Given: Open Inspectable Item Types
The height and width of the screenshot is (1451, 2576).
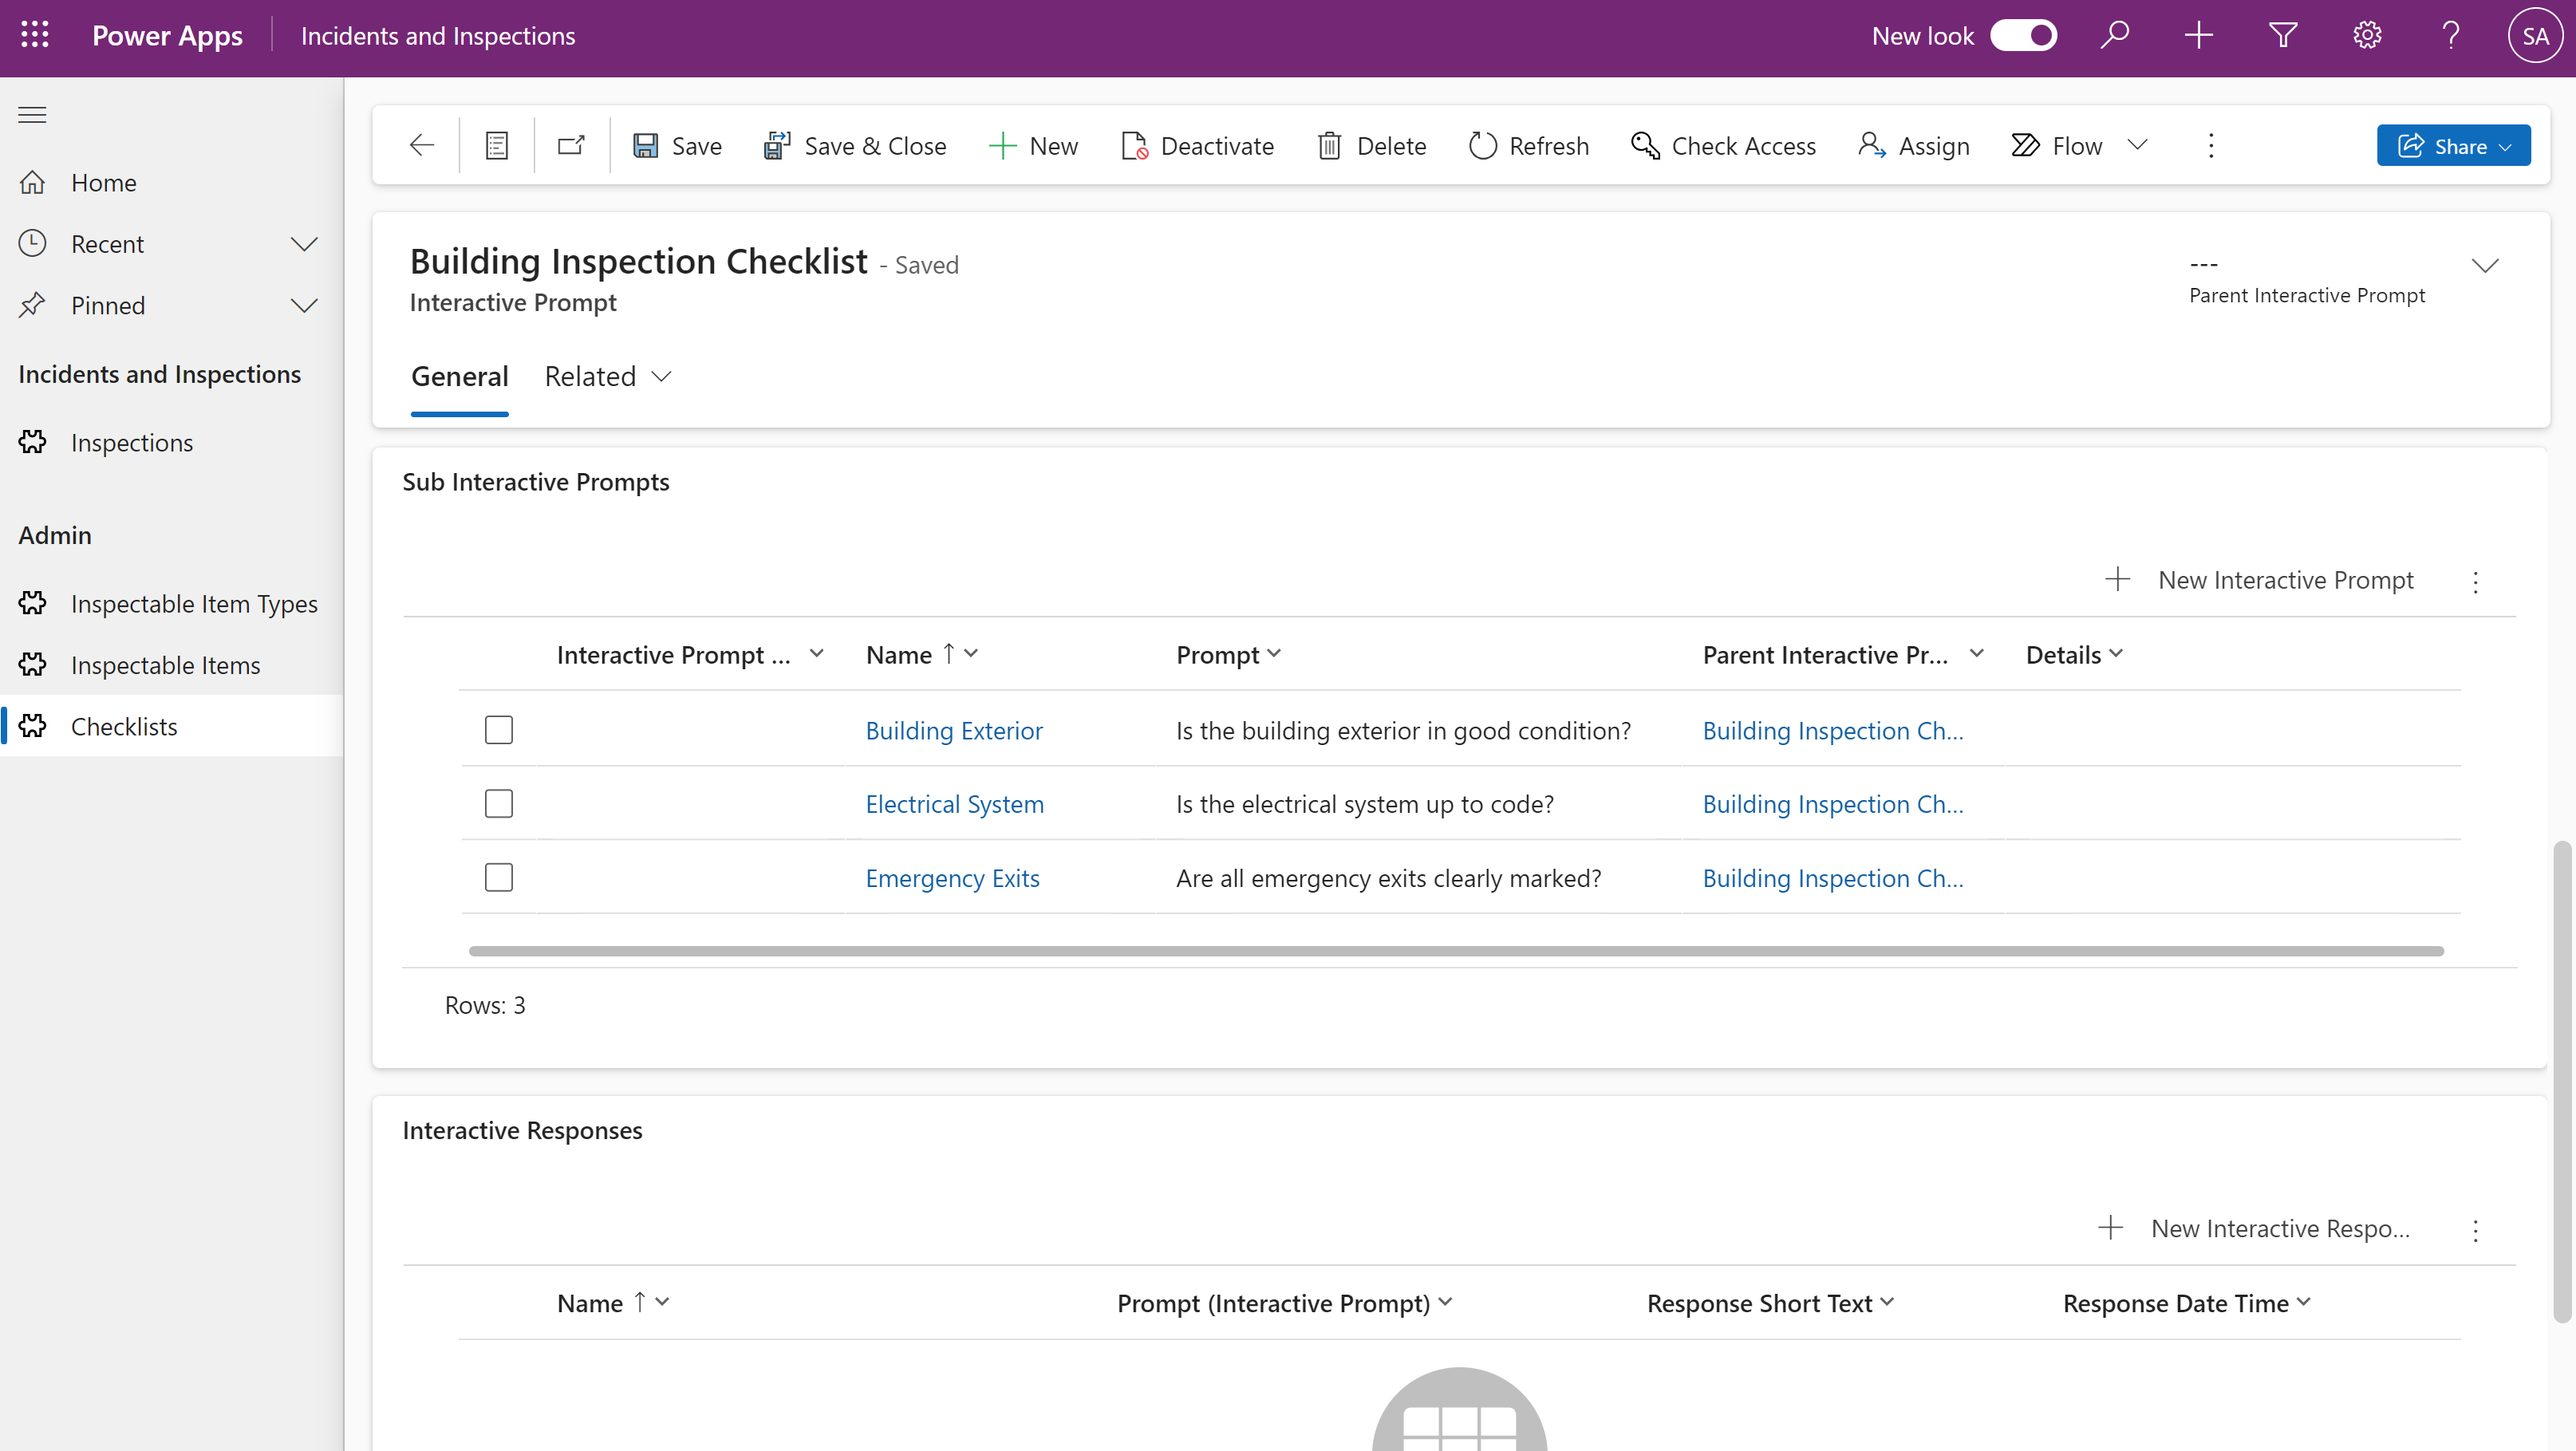Looking at the screenshot, I should coord(172,604).
